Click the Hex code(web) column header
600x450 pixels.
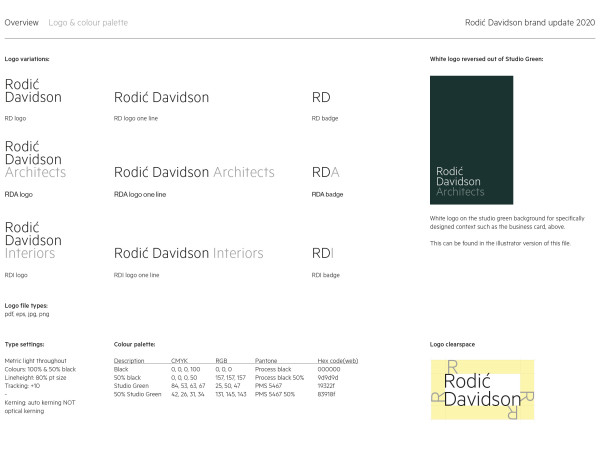click(x=336, y=360)
